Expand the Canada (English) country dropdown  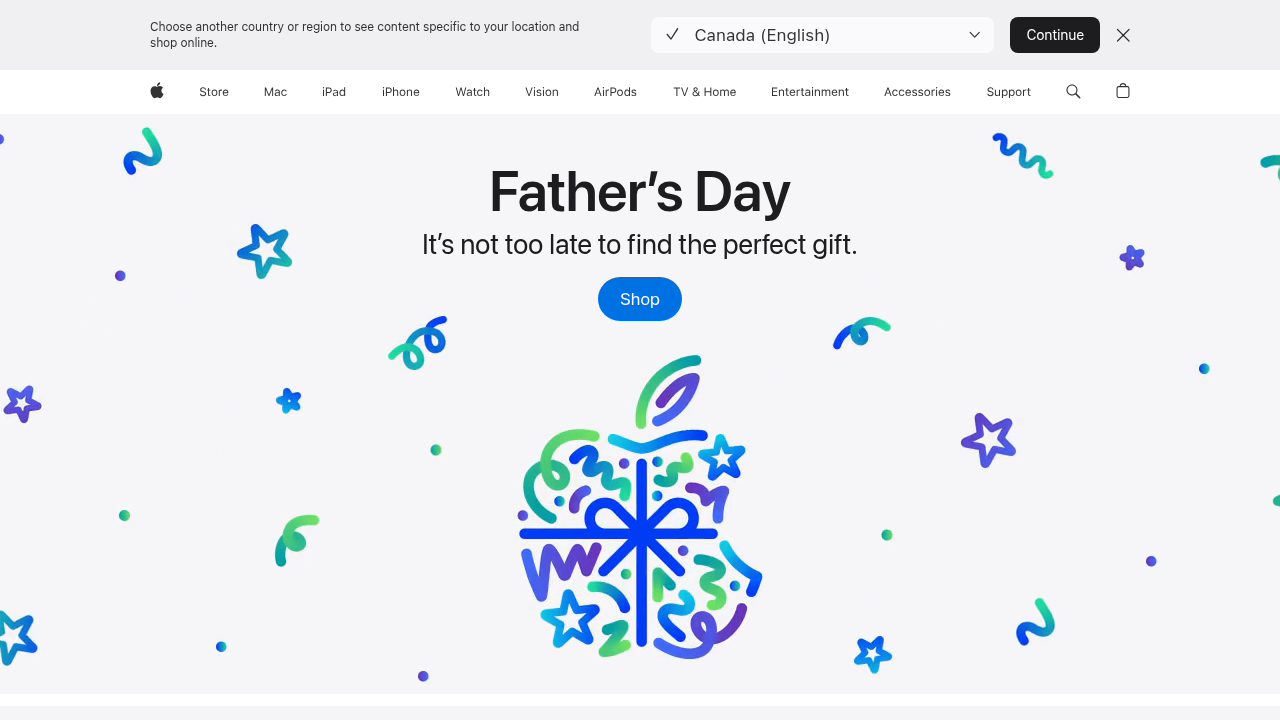click(x=822, y=35)
